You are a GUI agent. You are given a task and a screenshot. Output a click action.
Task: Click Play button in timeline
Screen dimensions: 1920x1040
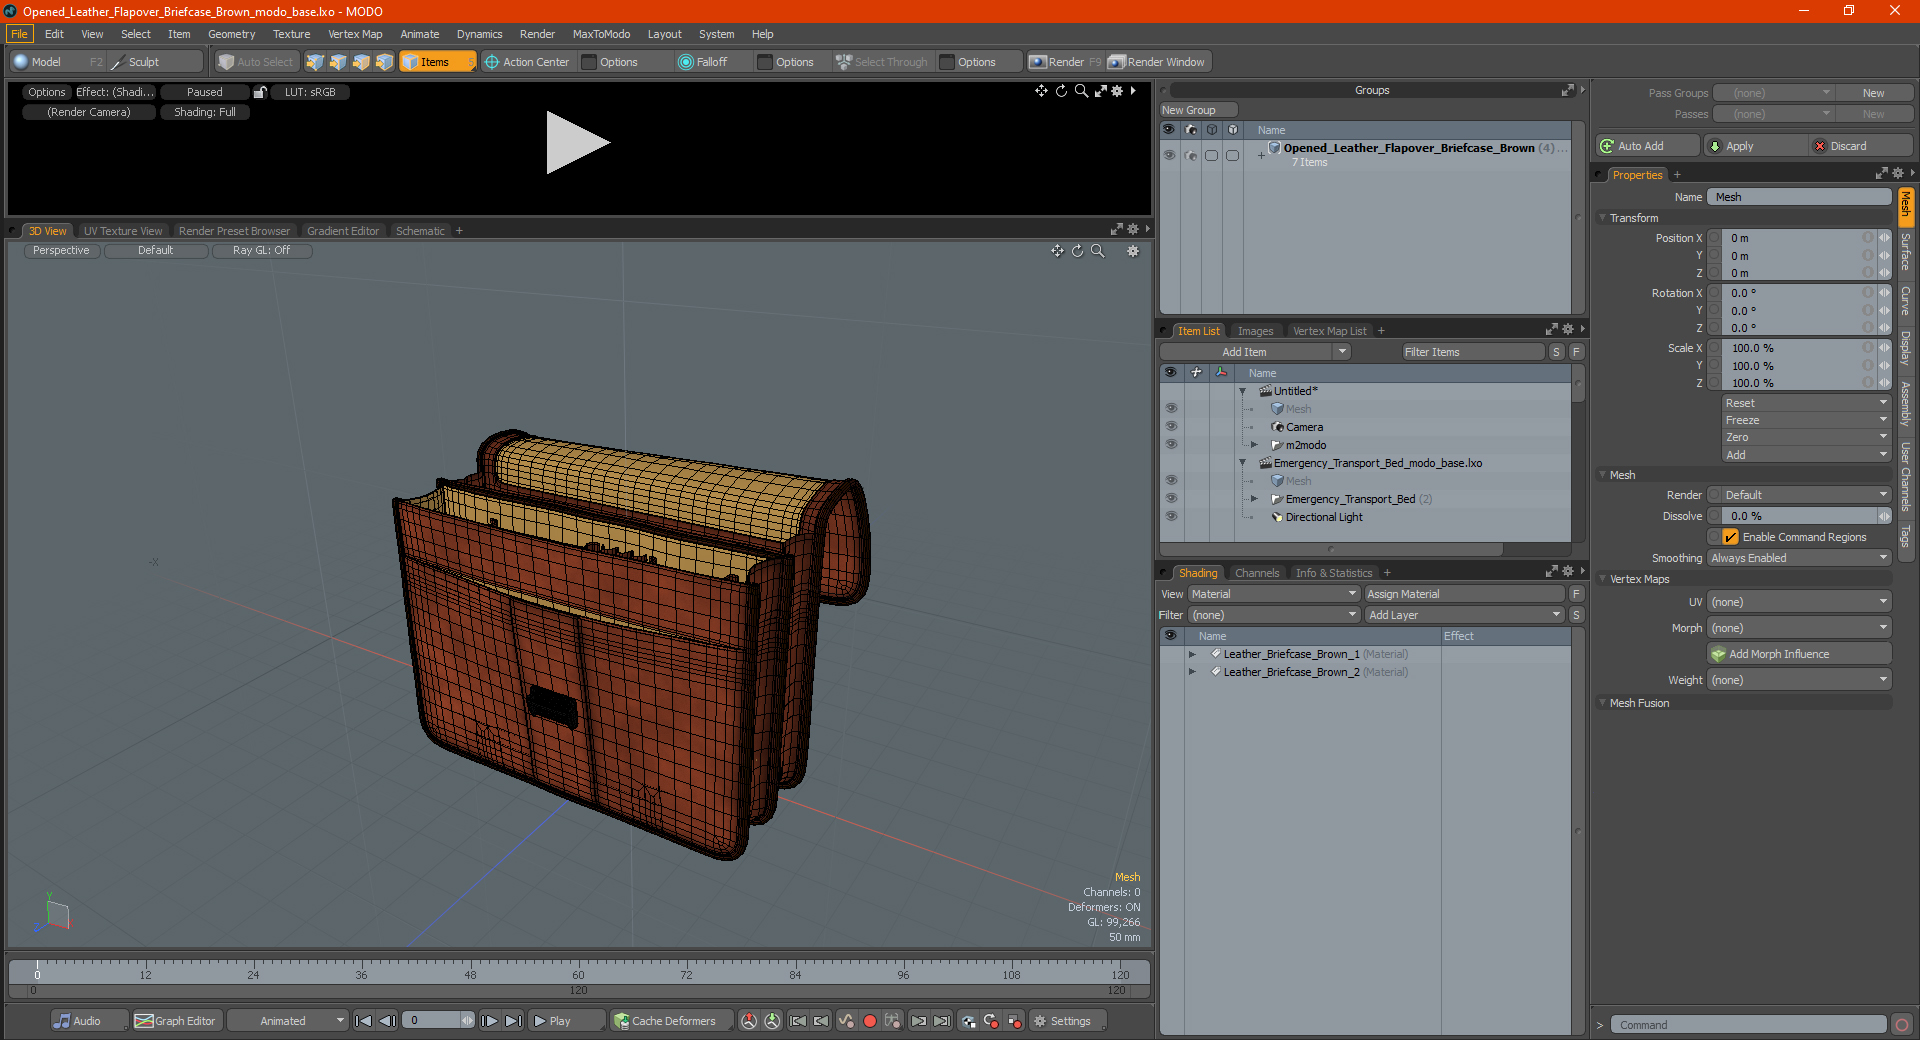click(565, 1021)
